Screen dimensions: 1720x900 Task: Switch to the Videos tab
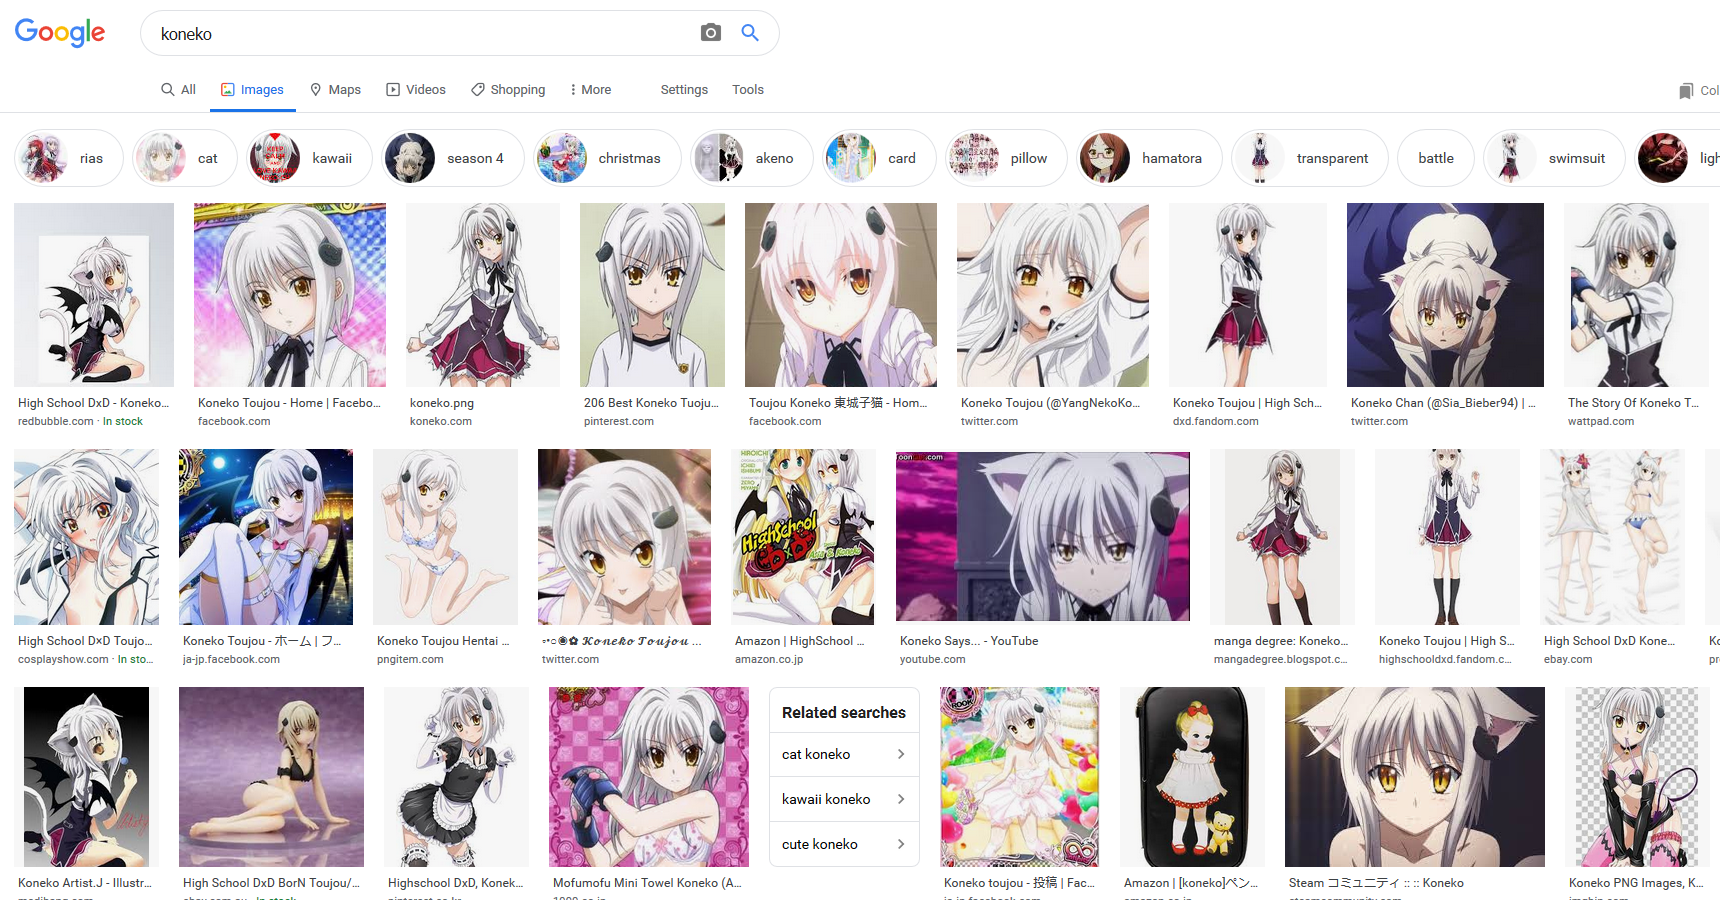(416, 90)
